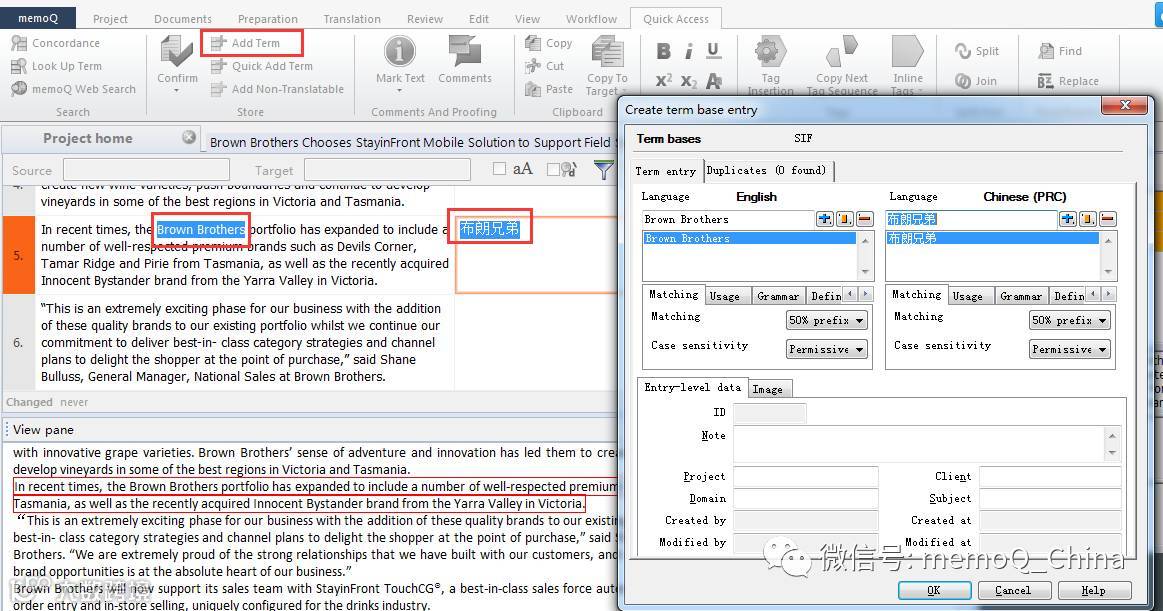Click the Subject entry-level field
This screenshot has width=1163, height=611.
(1050, 498)
